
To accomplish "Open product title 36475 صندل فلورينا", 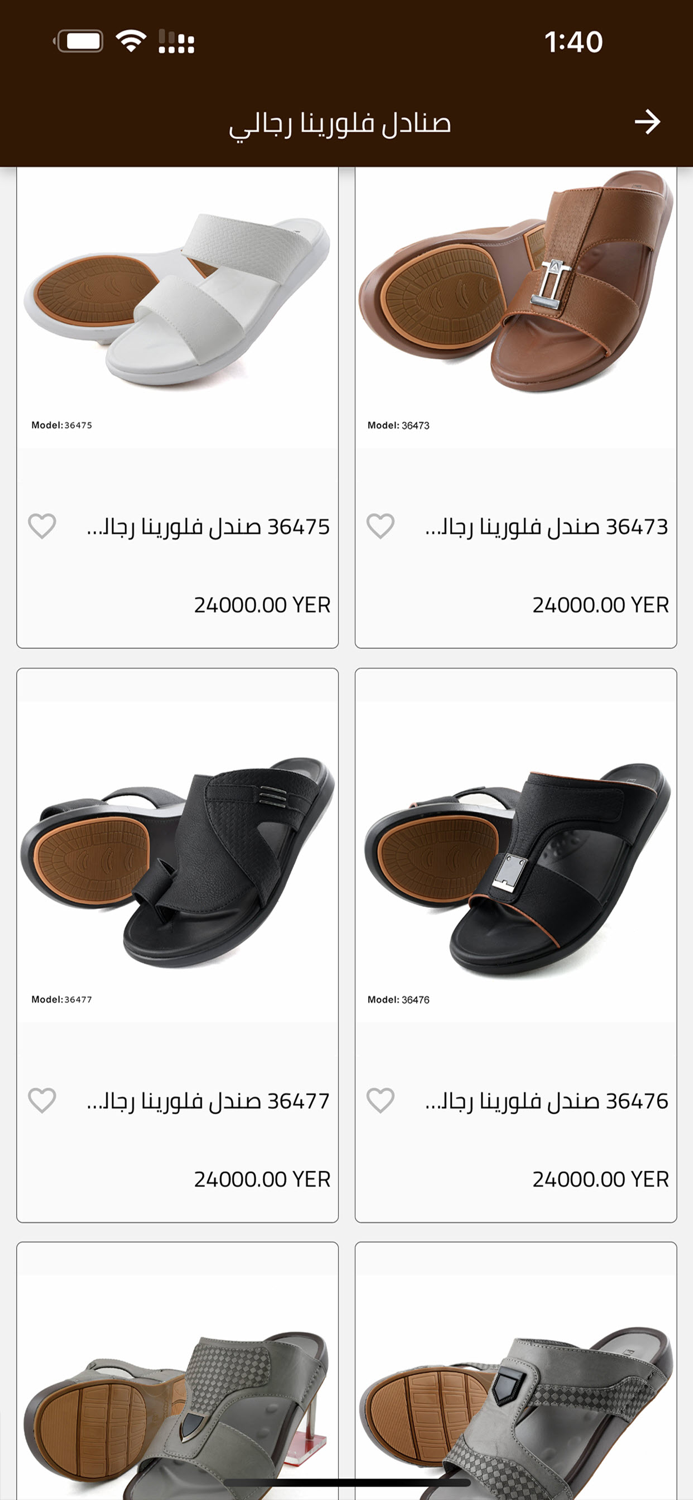I will pyautogui.click(x=208, y=527).
